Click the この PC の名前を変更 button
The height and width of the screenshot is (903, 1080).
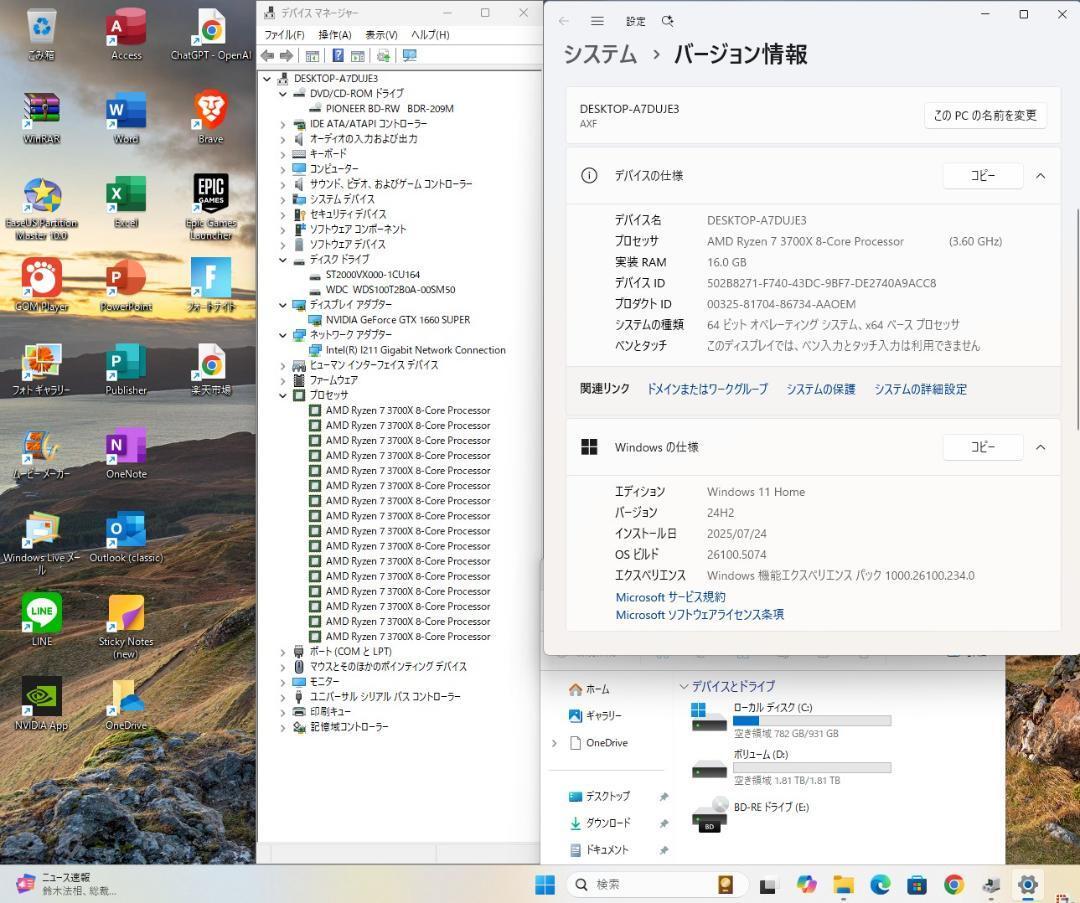(984, 115)
